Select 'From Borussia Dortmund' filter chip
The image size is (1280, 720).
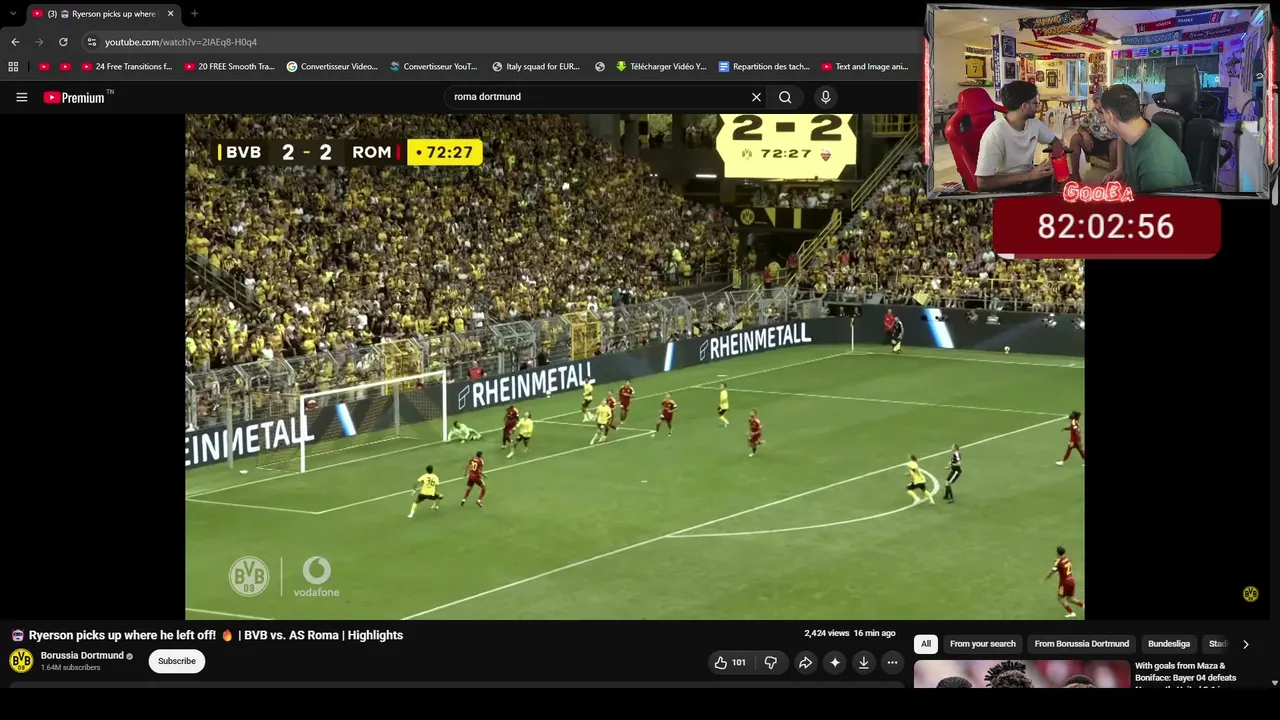point(1082,644)
